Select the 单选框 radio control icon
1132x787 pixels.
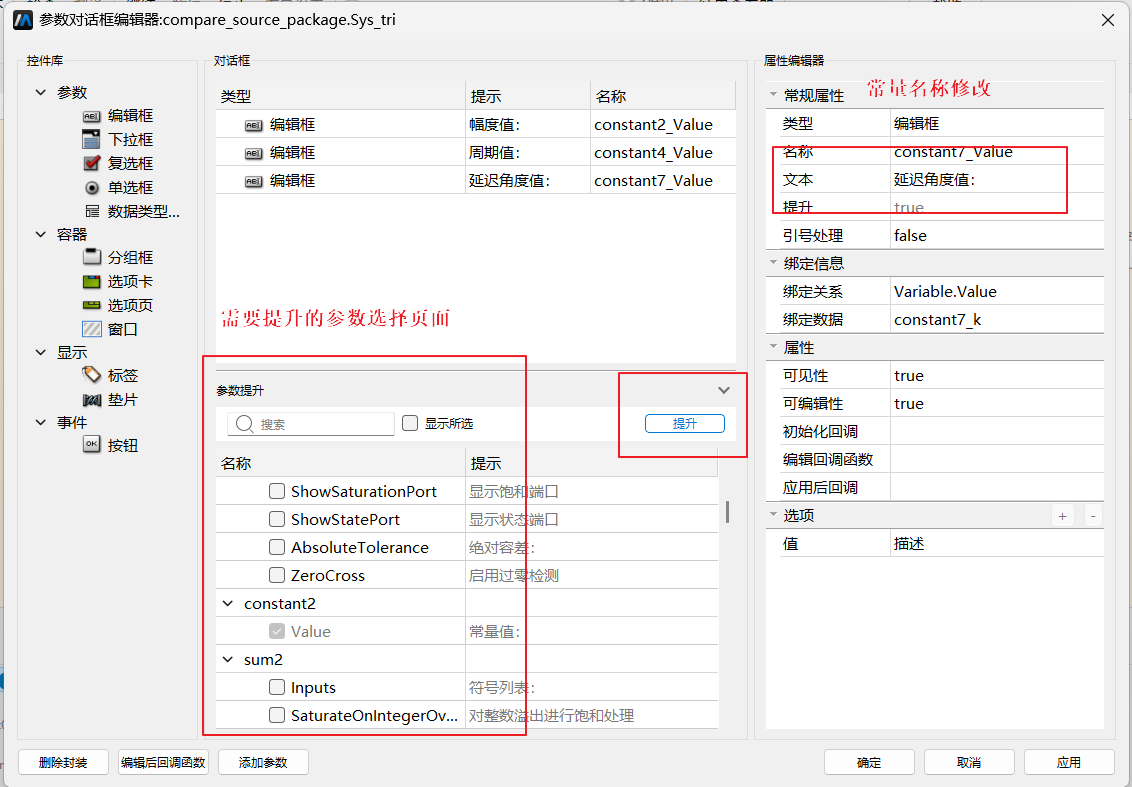coord(92,188)
